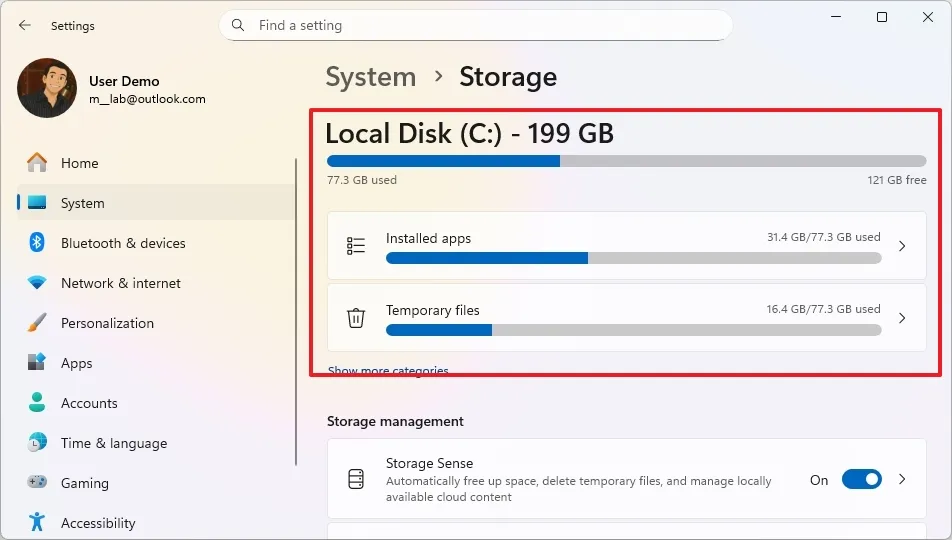Click the m__lab@outlook.com account email
The height and width of the screenshot is (540, 952).
click(x=148, y=99)
